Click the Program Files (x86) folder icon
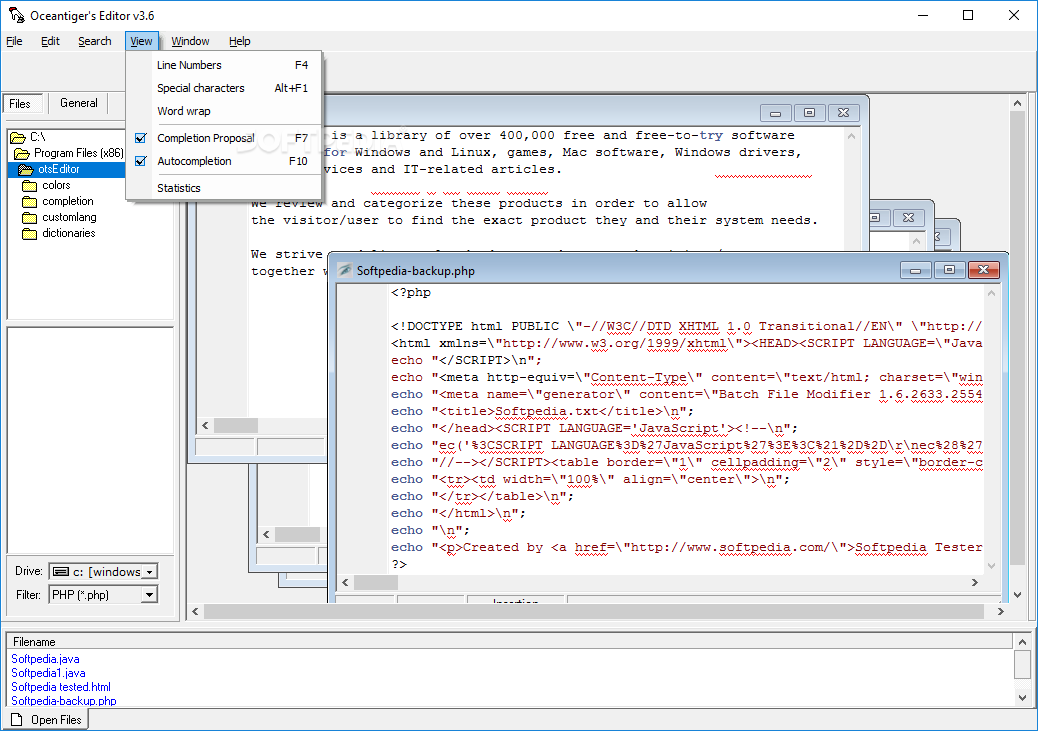Image resolution: width=1038 pixels, height=731 pixels. pos(22,154)
